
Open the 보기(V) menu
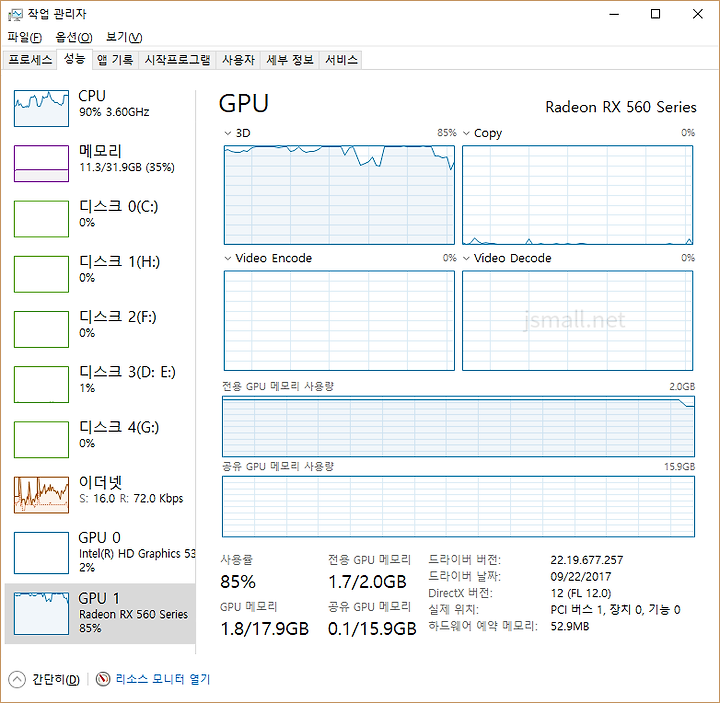(x=124, y=37)
